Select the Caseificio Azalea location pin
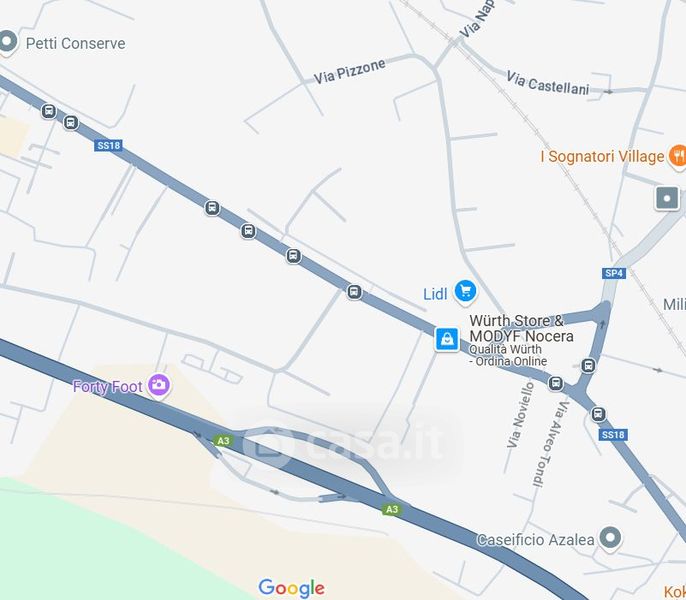The image size is (686, 600). coord(610,538)
